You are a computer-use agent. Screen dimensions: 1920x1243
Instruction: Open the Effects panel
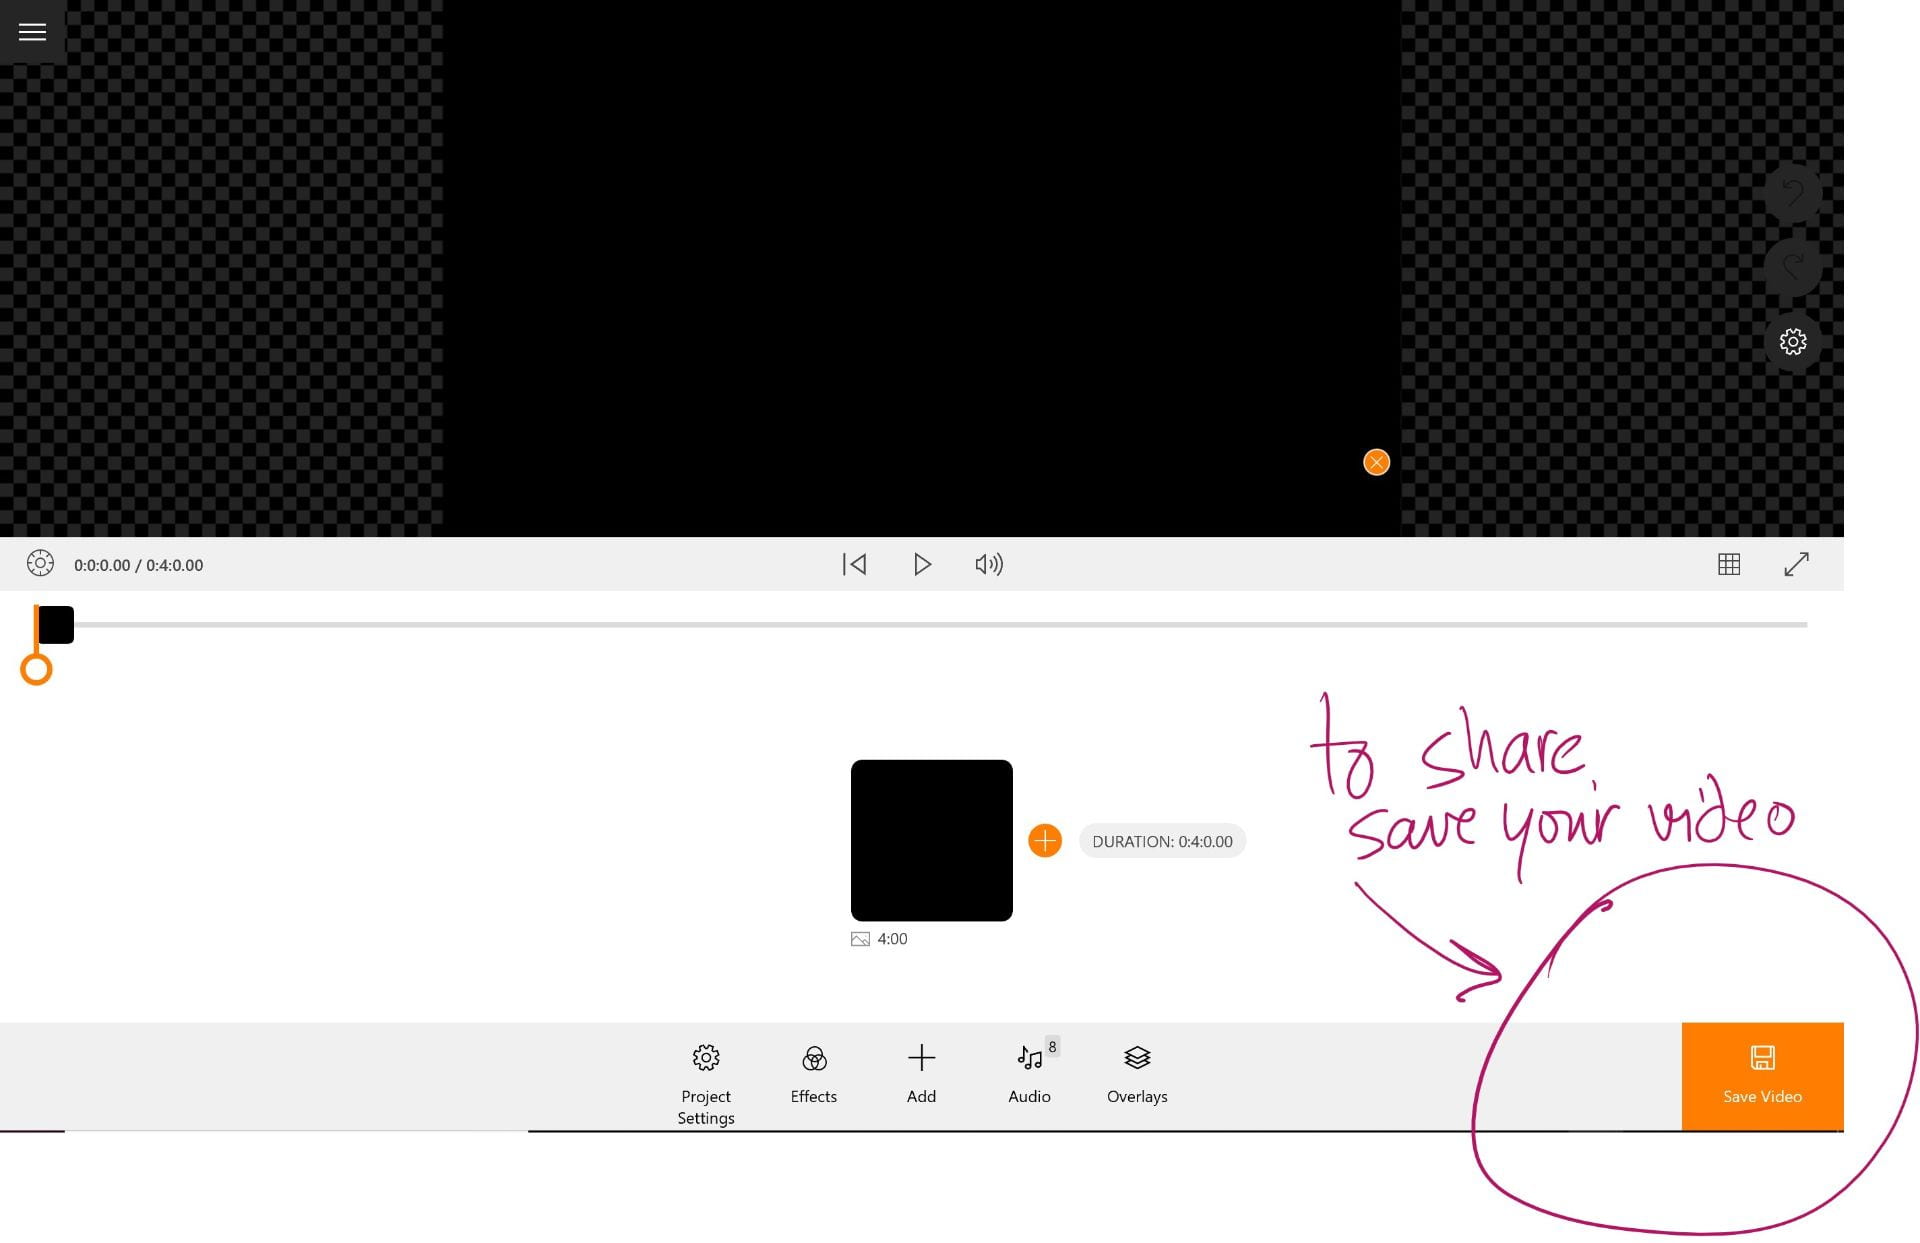[814, 1075]
